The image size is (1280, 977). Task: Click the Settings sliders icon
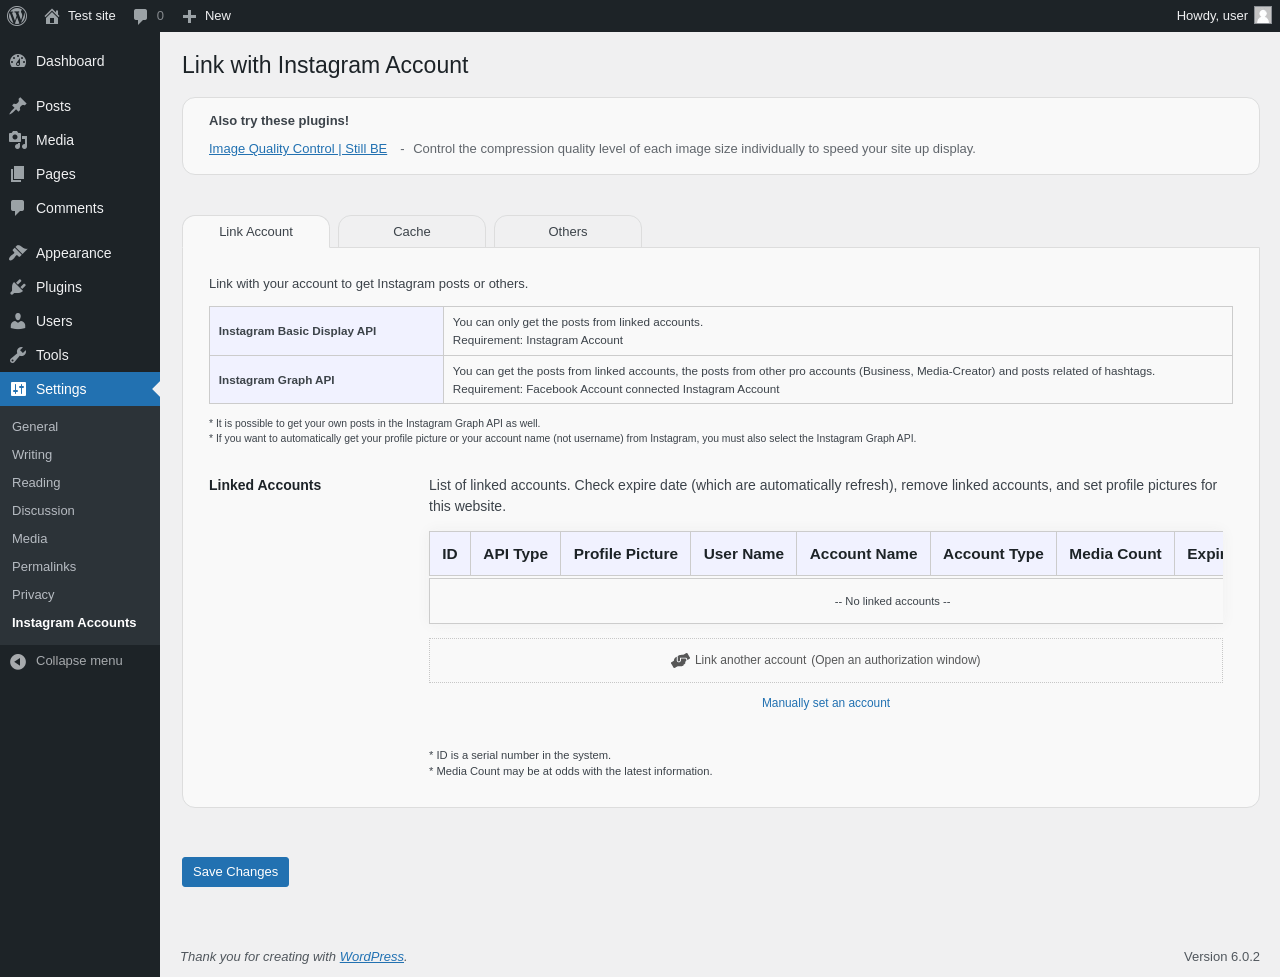click(18, 389)
